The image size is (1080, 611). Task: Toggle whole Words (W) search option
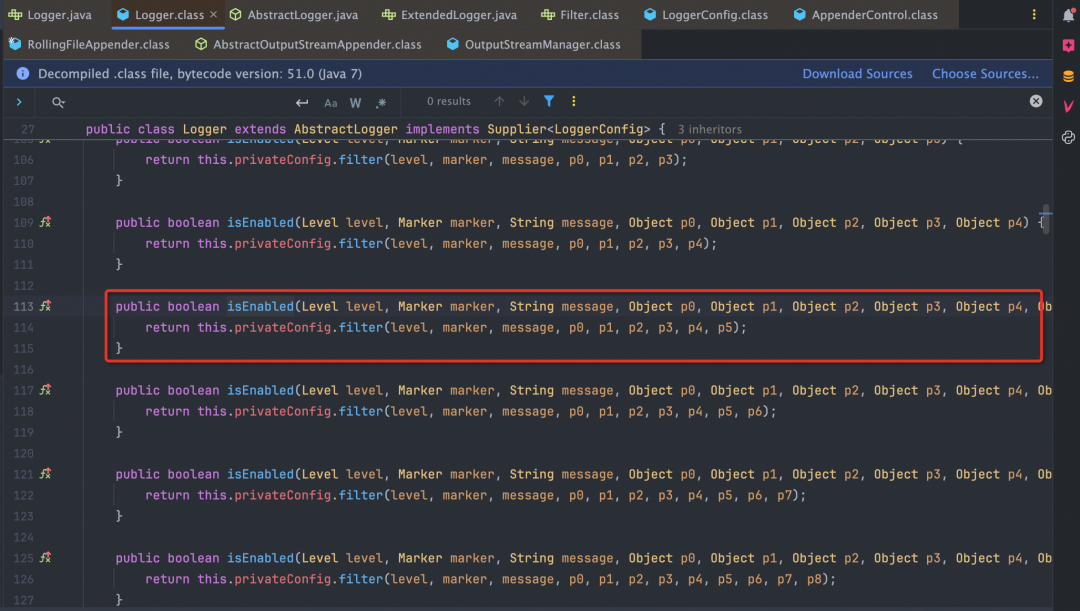(x=355, y=103)
